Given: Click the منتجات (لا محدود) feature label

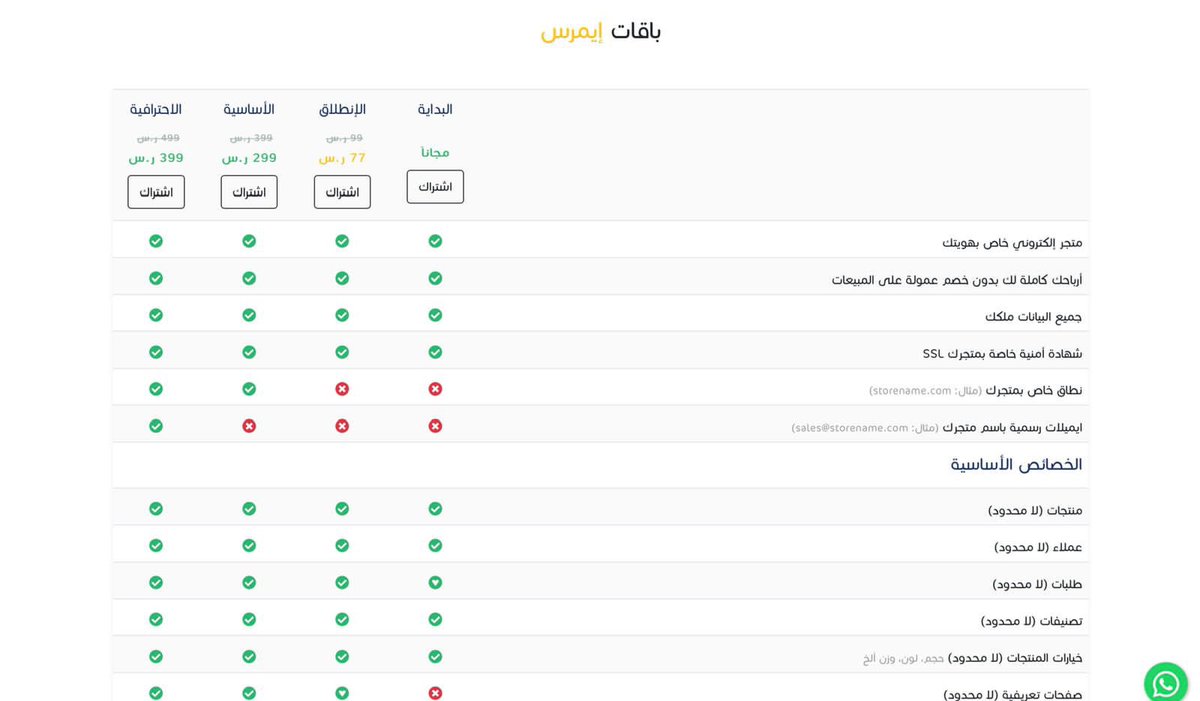Looking at the screenshot, I should click(x=1035, y=510).
